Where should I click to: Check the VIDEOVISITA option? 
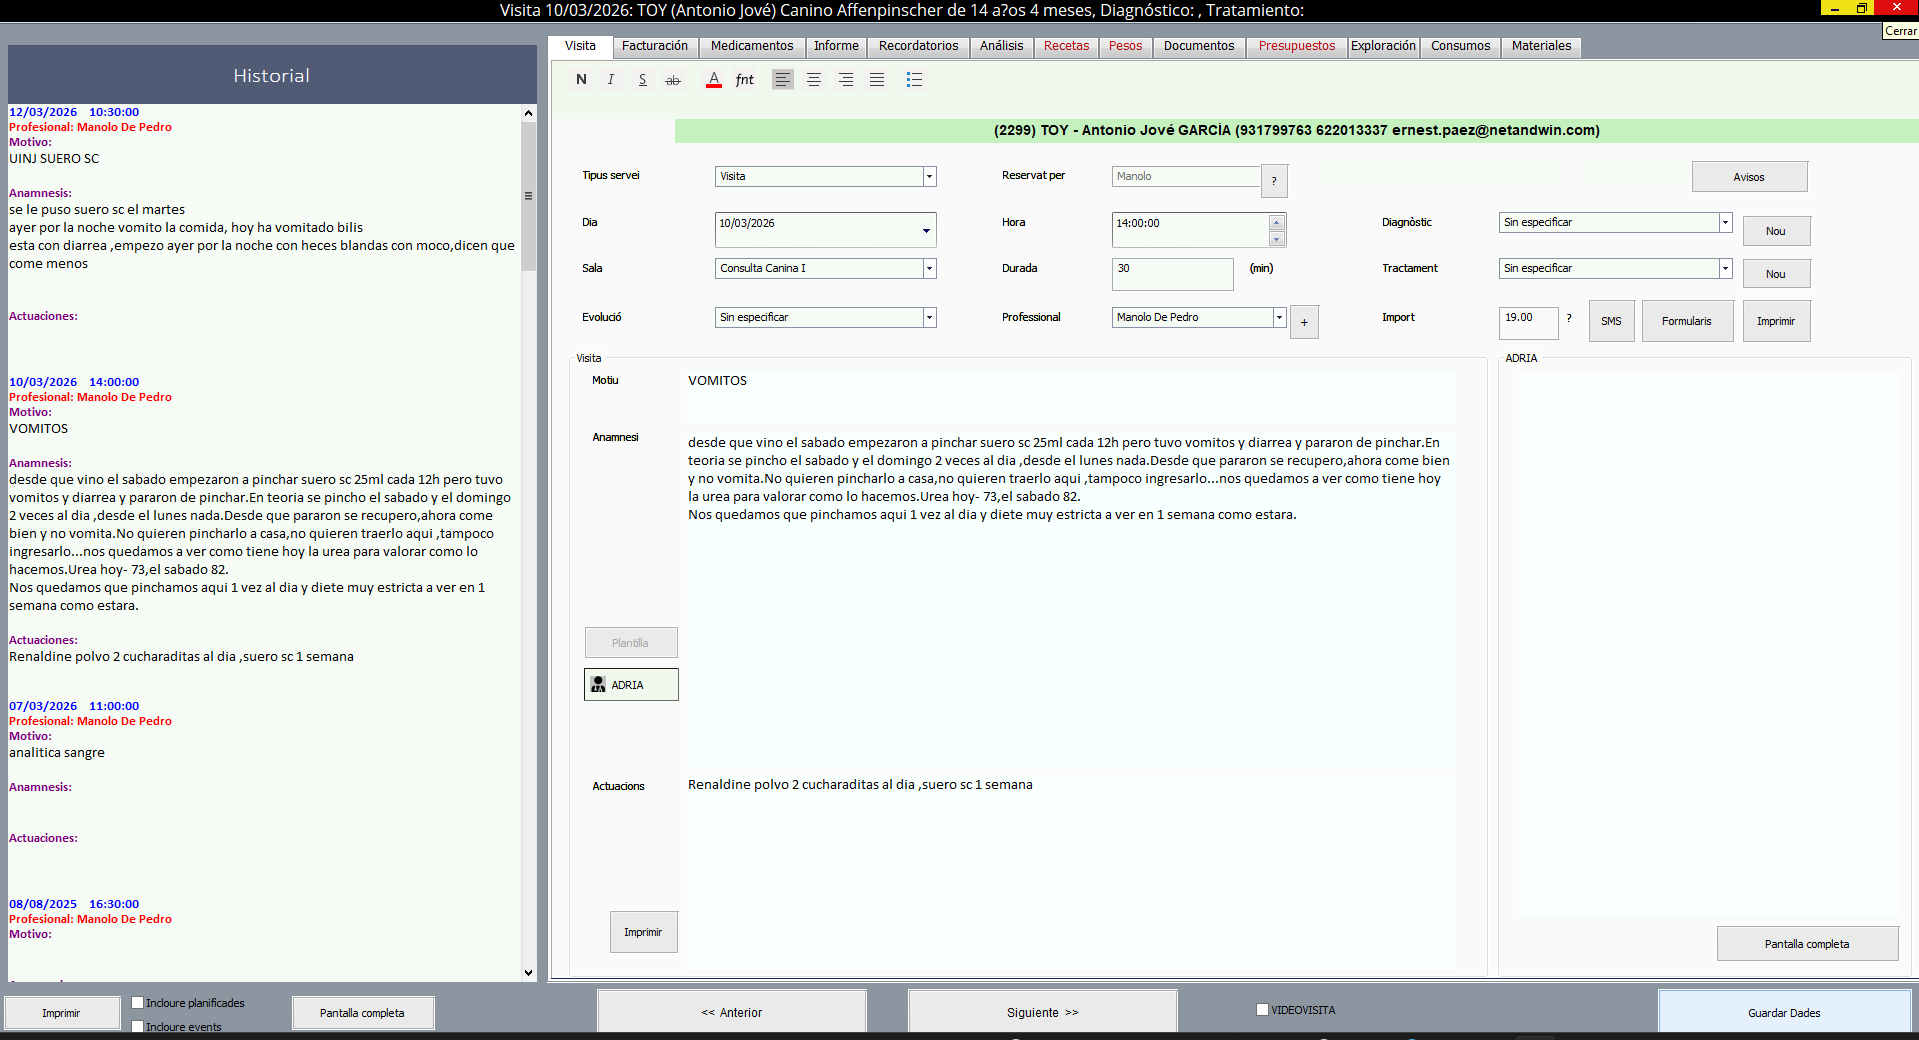[x=1262, y=1009]
